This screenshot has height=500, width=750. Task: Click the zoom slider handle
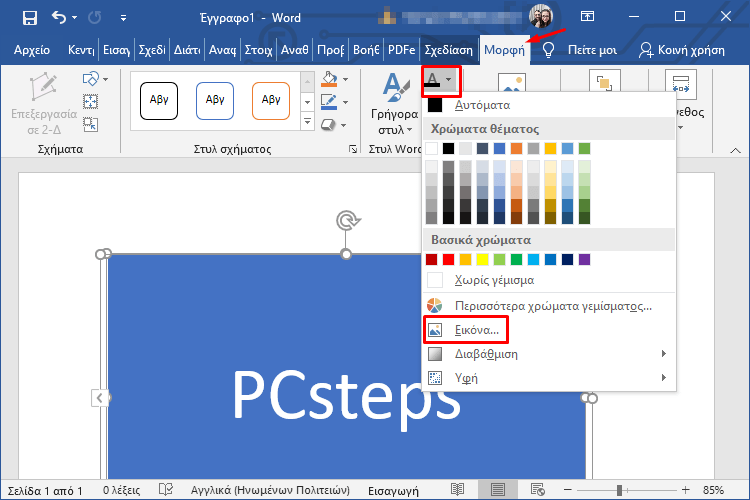coord(619,490)
